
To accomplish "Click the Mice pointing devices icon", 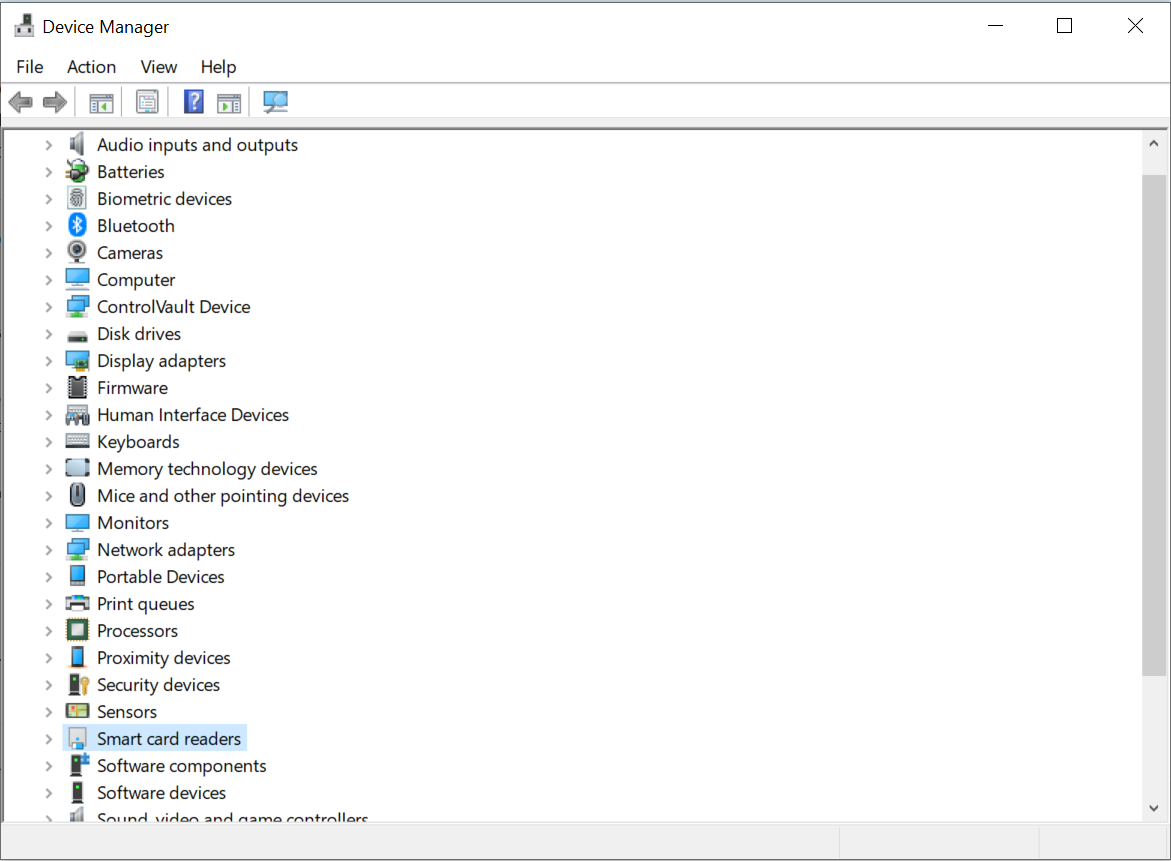I will [x=77, y=494].
